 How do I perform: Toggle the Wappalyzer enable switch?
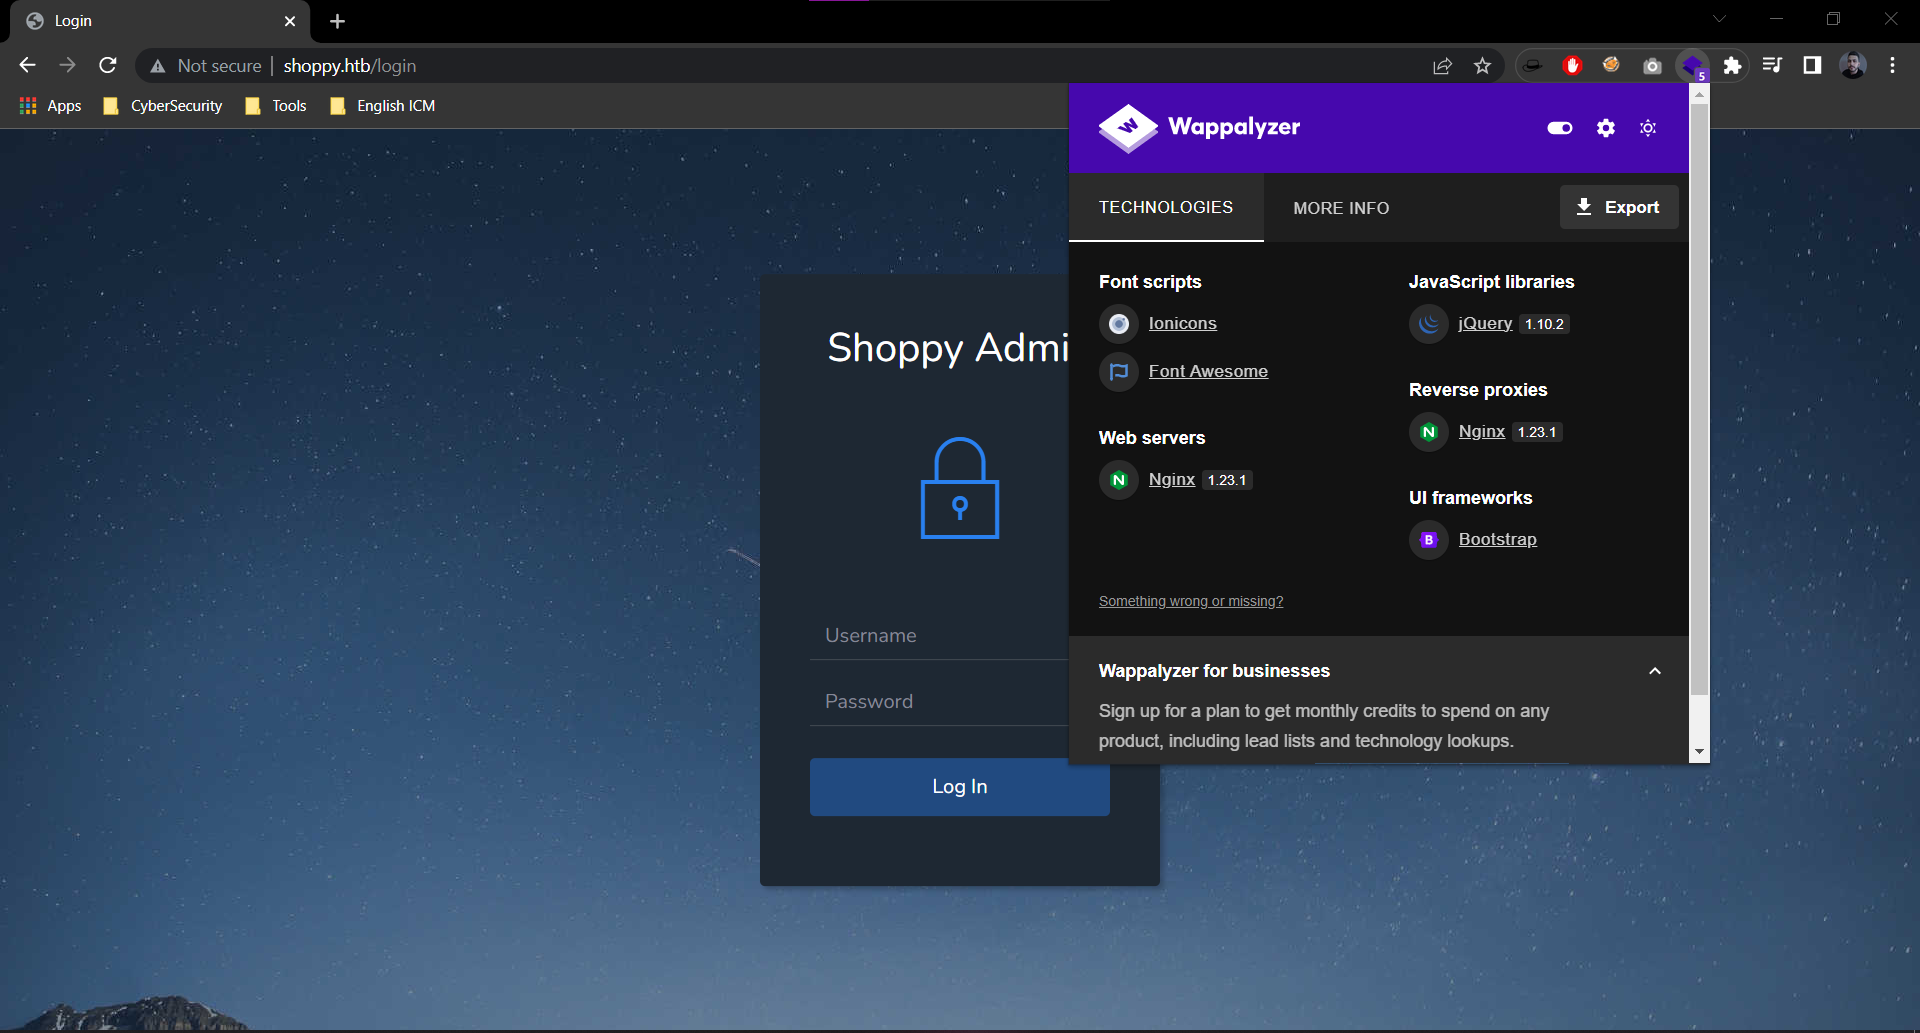click(1559, 128)
